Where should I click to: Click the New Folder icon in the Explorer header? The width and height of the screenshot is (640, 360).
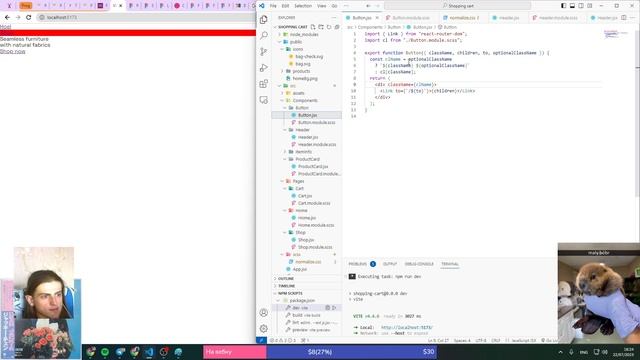(x=321, y=27)
